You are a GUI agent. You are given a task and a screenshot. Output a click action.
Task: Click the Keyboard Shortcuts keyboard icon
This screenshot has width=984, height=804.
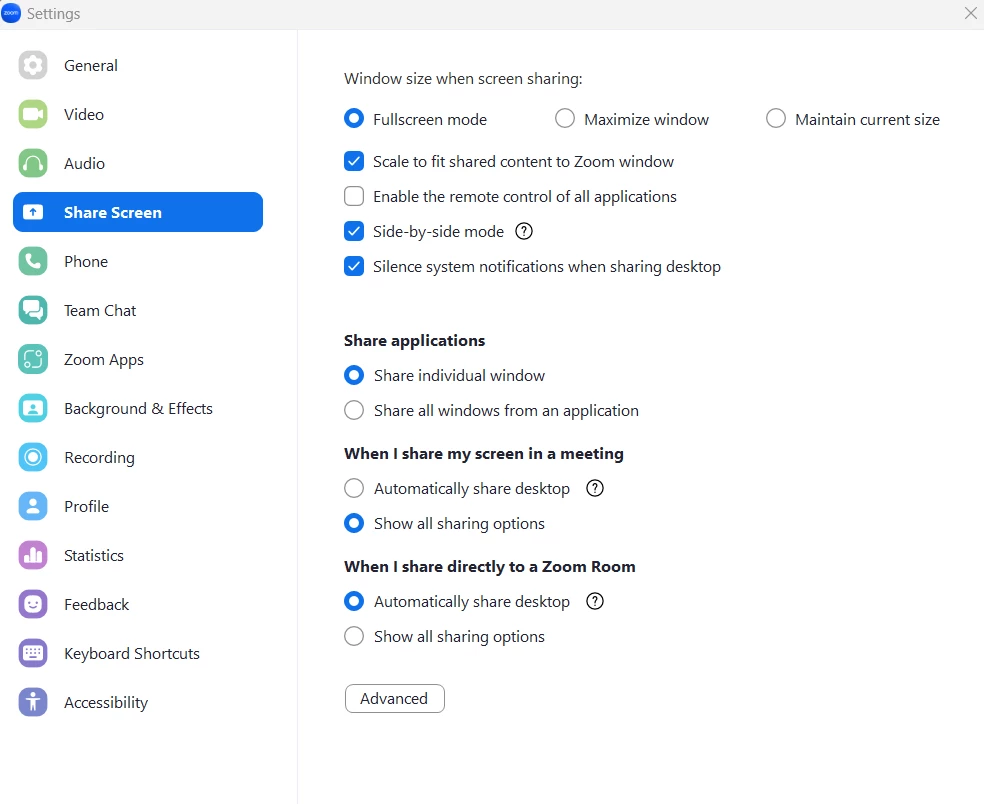33,653
